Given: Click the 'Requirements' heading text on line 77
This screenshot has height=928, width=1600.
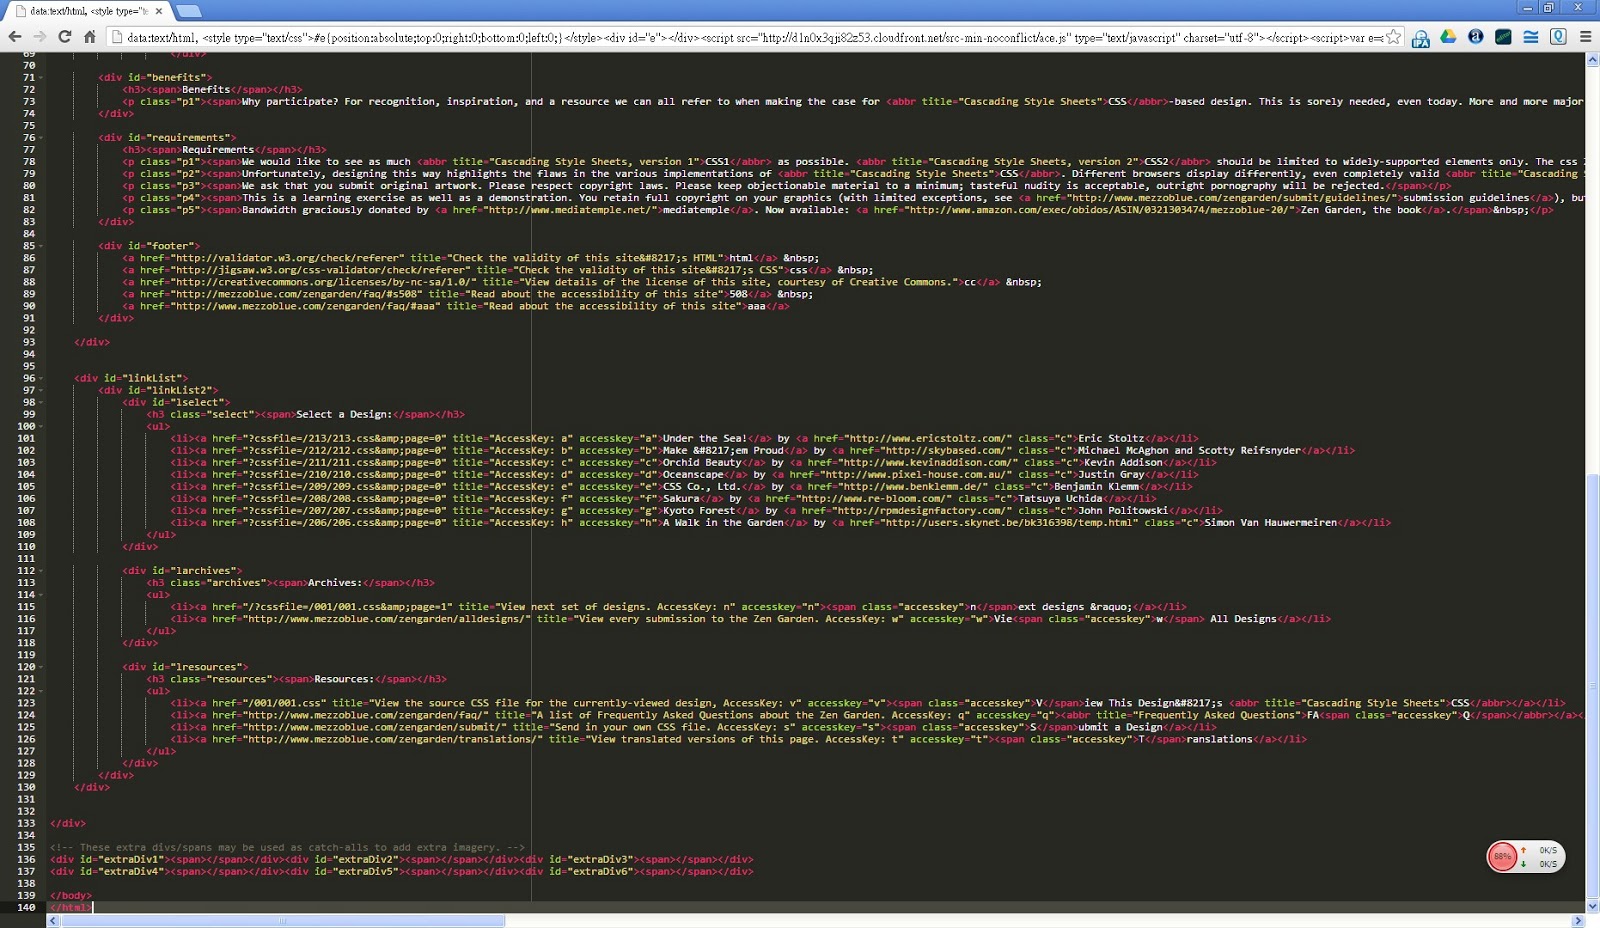Looking at the screenshot, I should coord(218,150).
